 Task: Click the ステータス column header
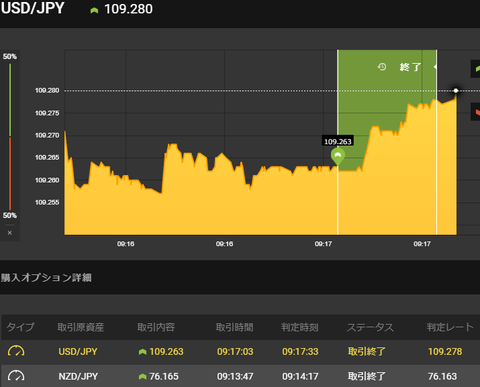(370, 327)
